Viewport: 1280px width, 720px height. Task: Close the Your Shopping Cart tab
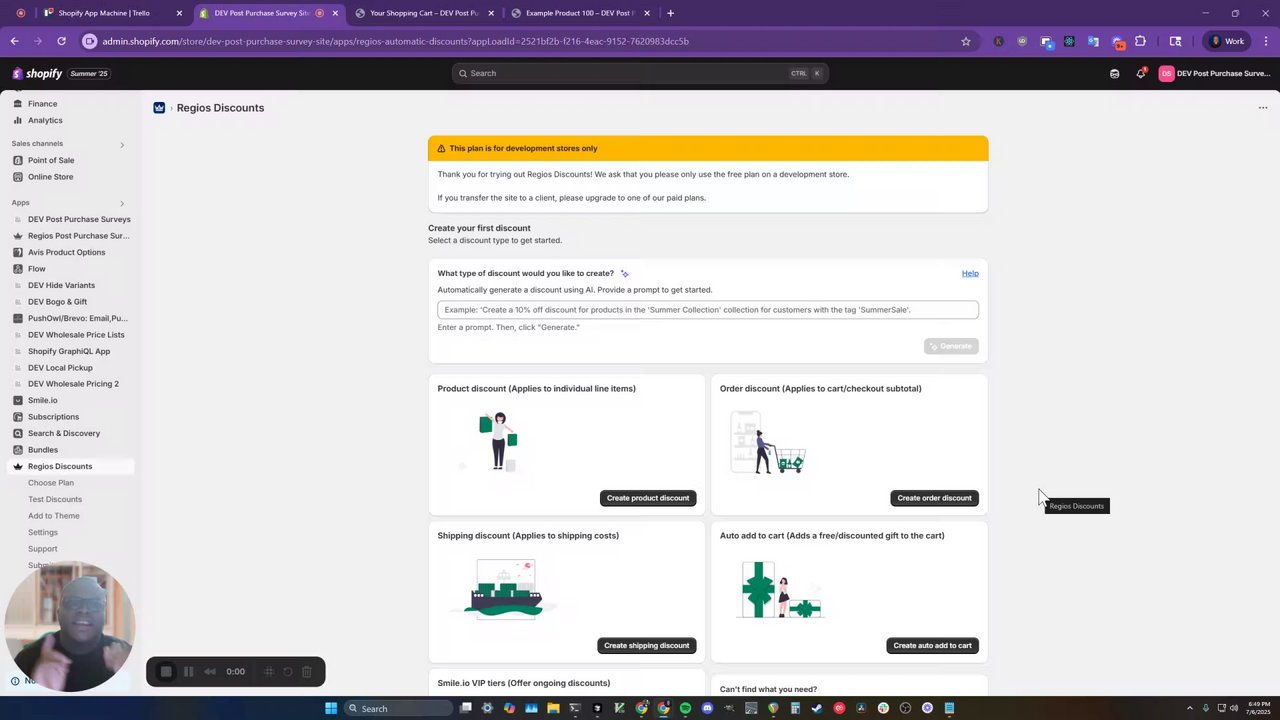[x=491, y=13]
